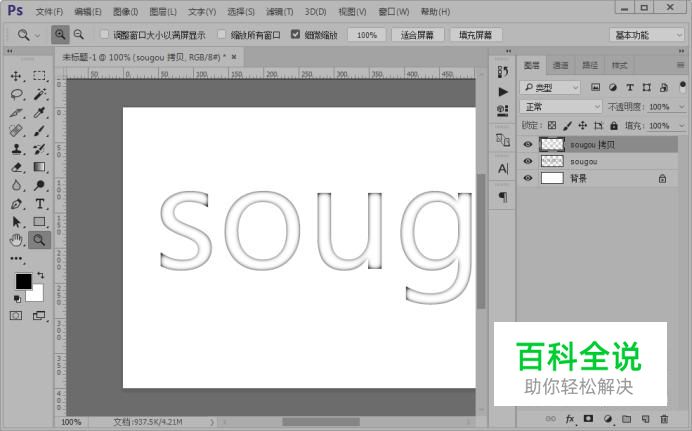The image size is (692, 431).
Task: Toggle Resize Windows to Fit checkbox
Action: click(x=105, y=34)
